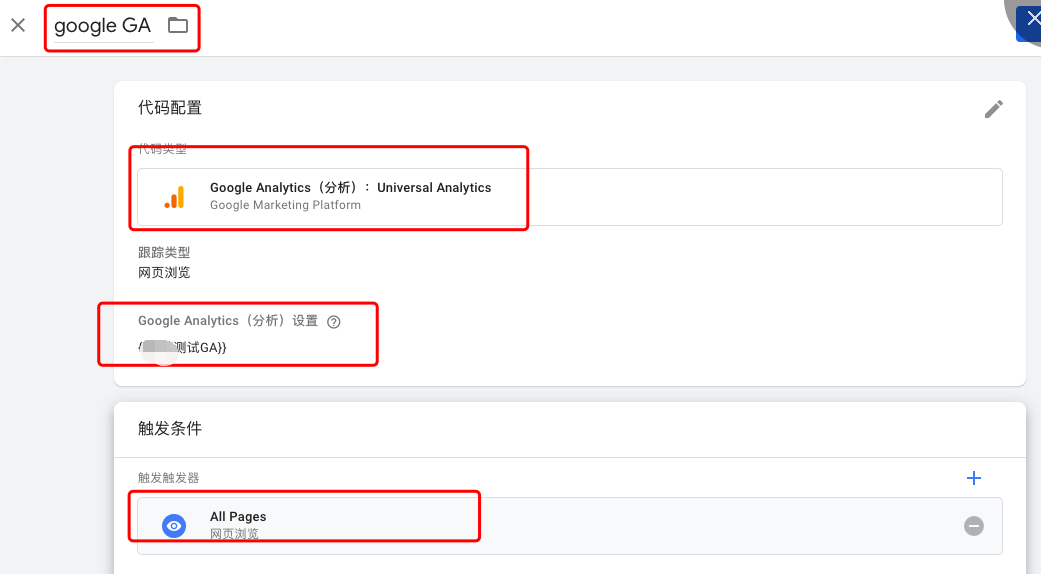The width and height of the screenshot is (1041, 574).
Task: Remove the All Pages trigger with minus icon
Action: click(973, 526)
